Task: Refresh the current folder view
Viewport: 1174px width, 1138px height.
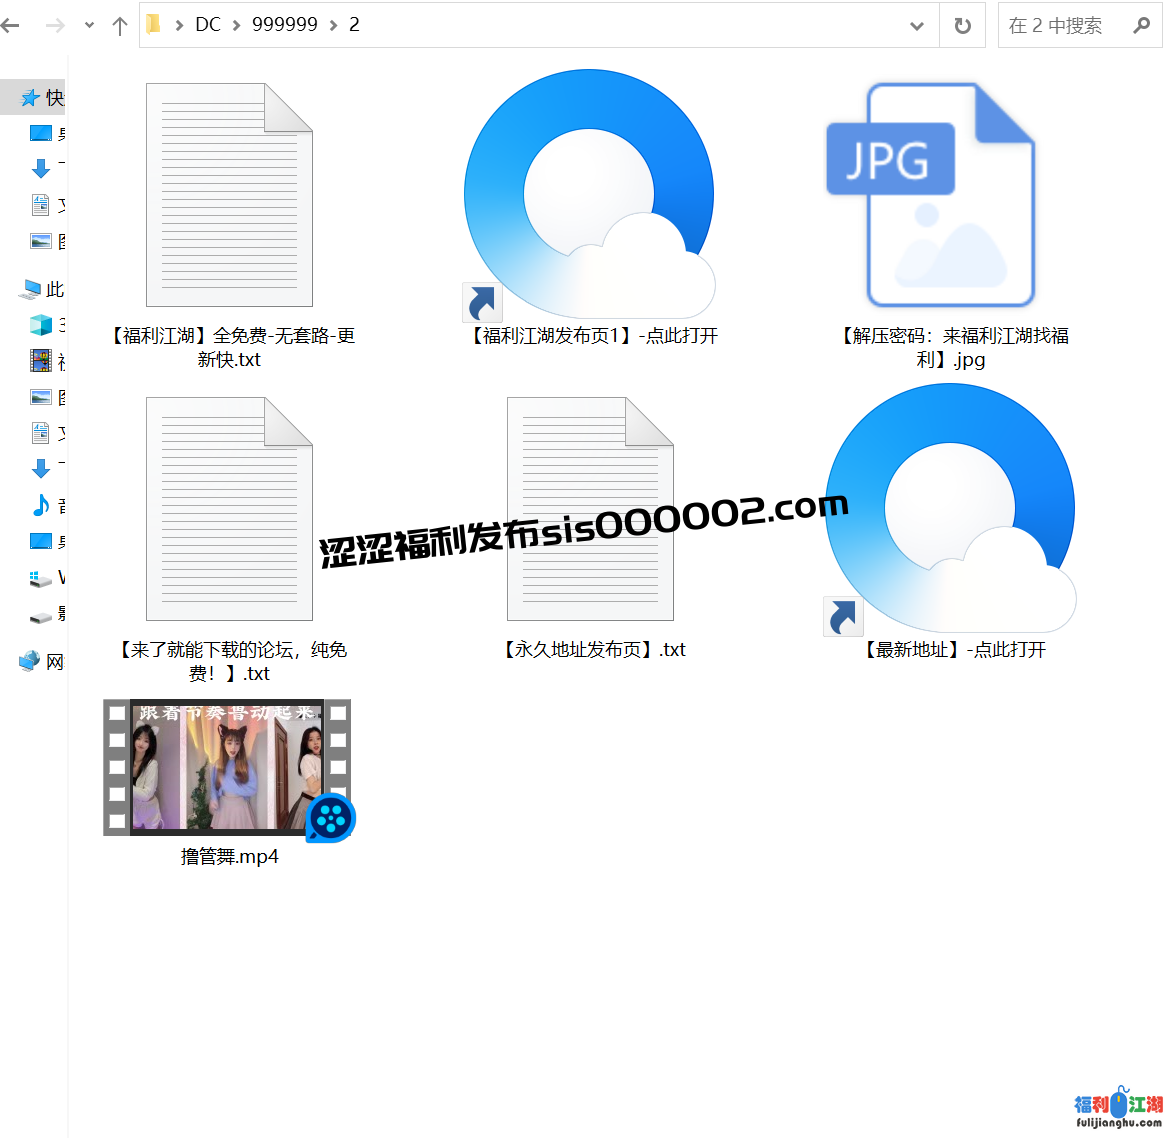Action: (x=962, y=26)
